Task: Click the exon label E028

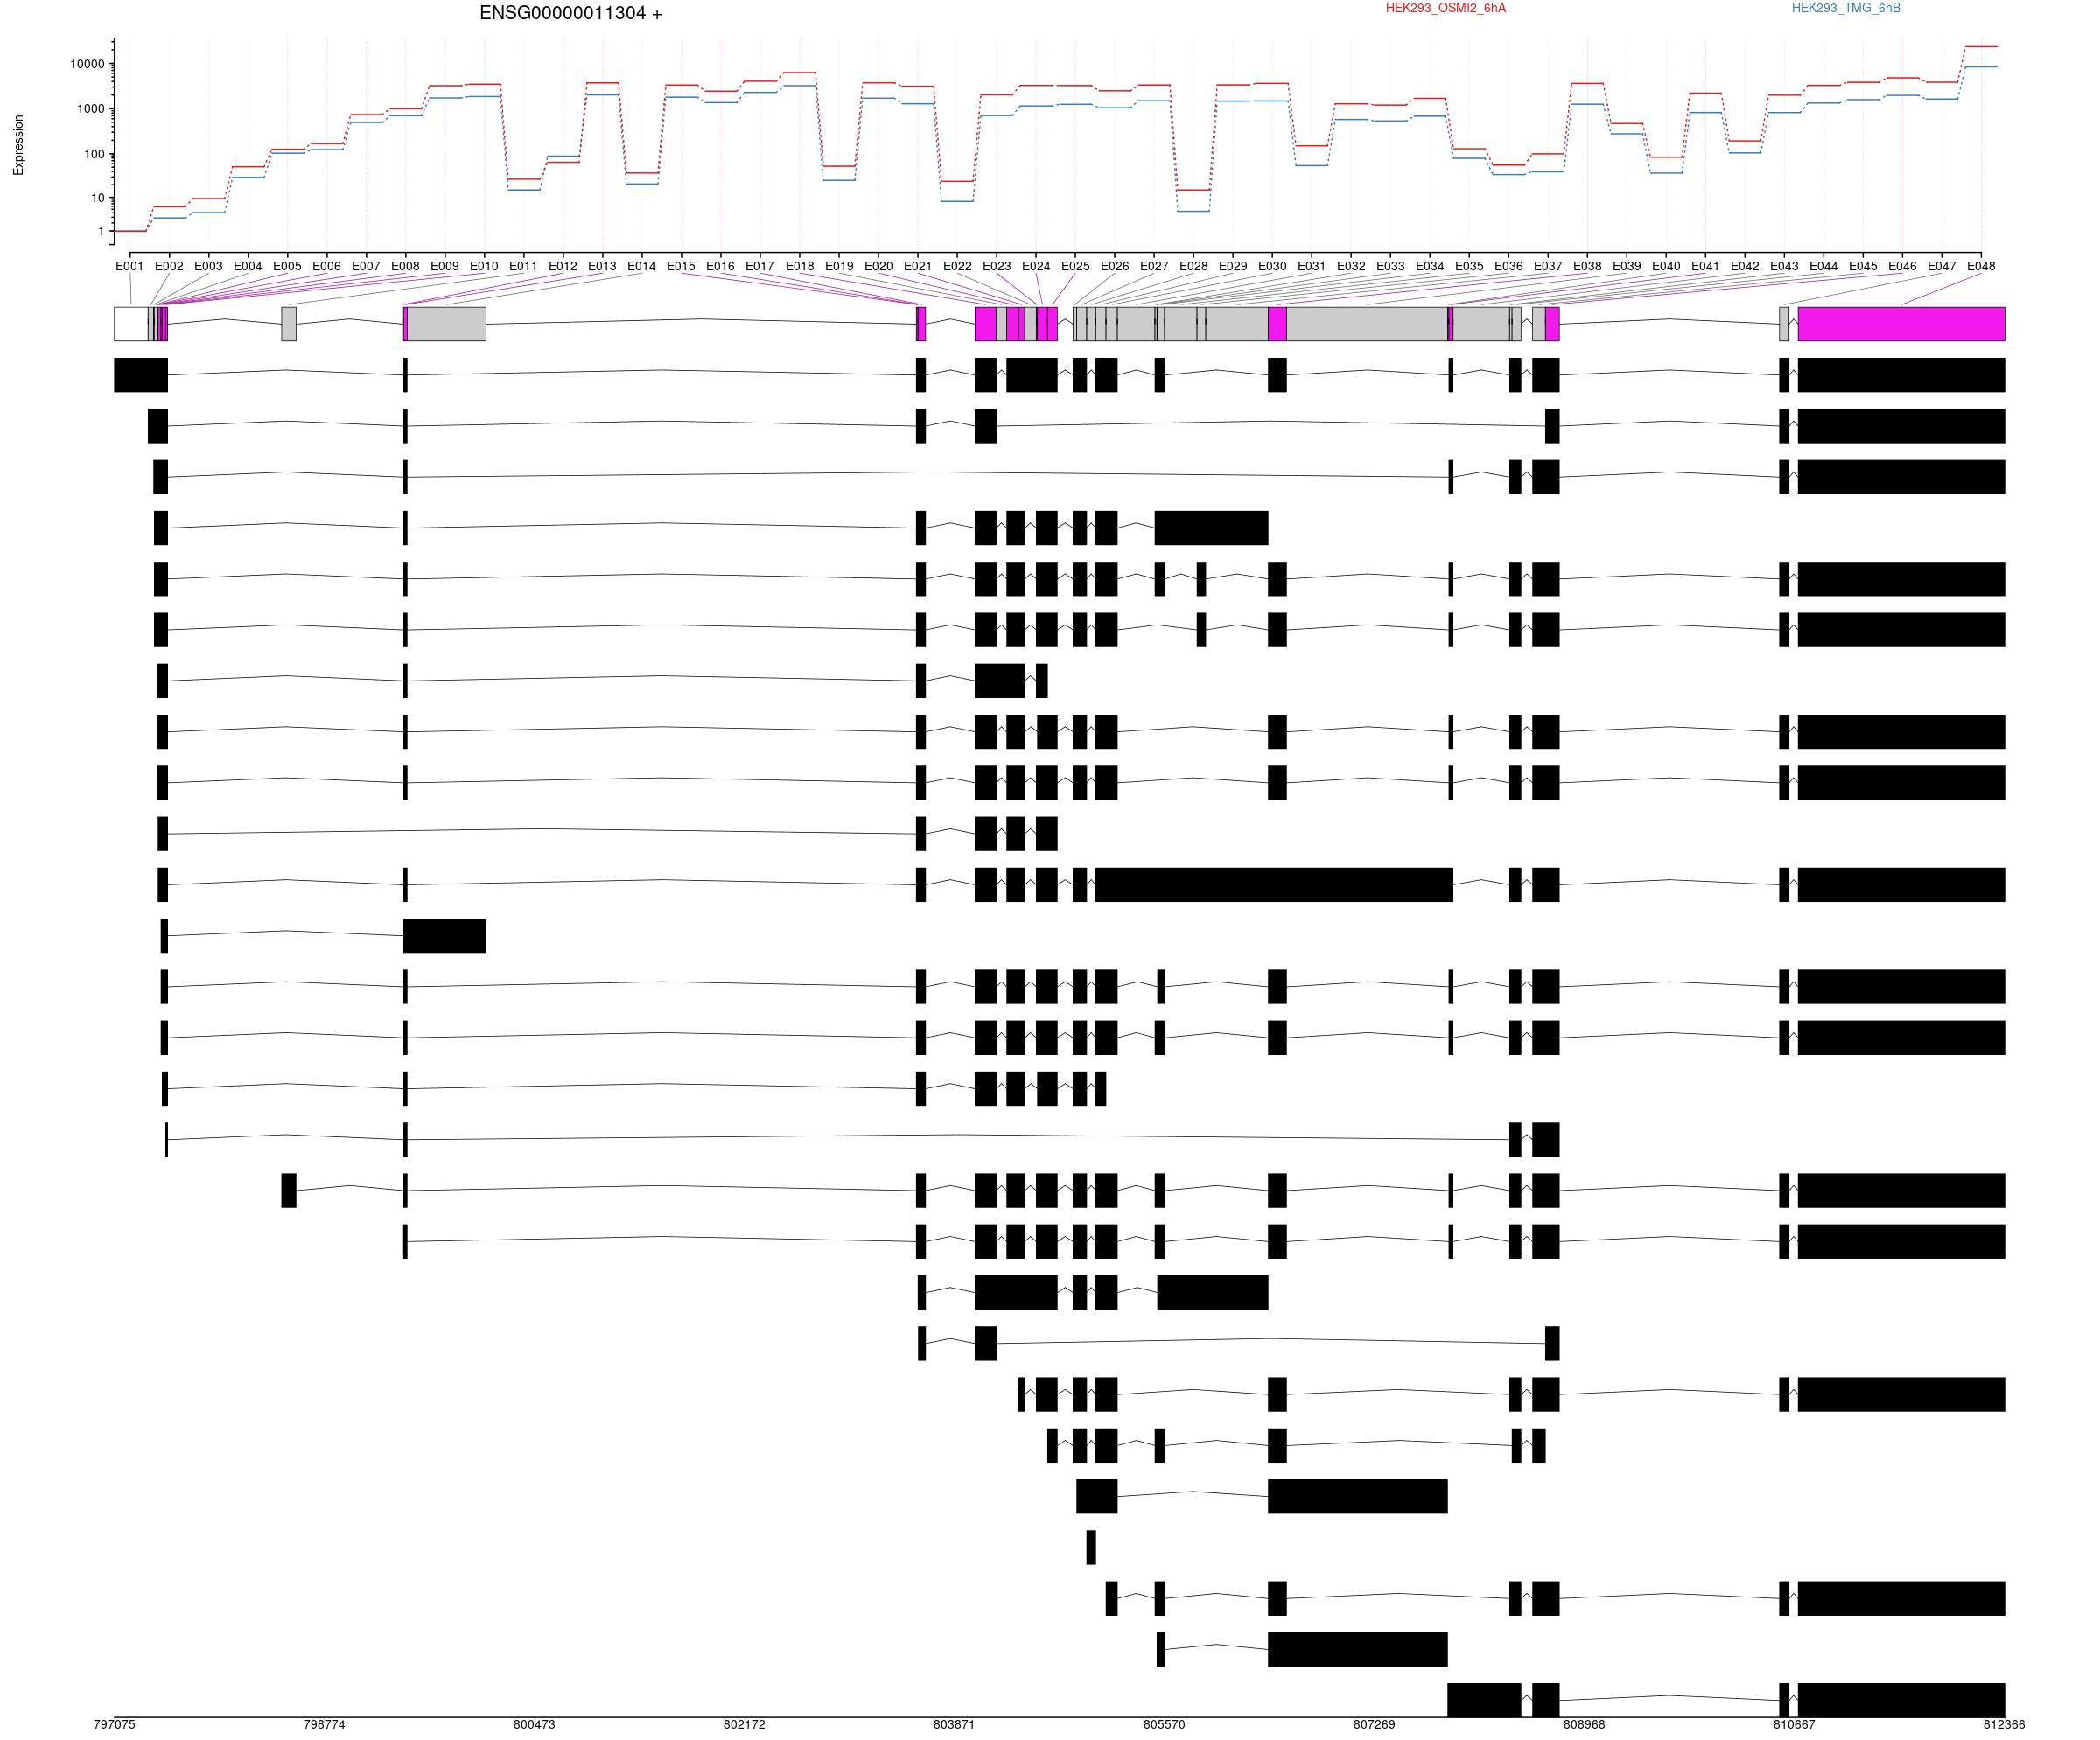Action: [x=1193, y=266]
